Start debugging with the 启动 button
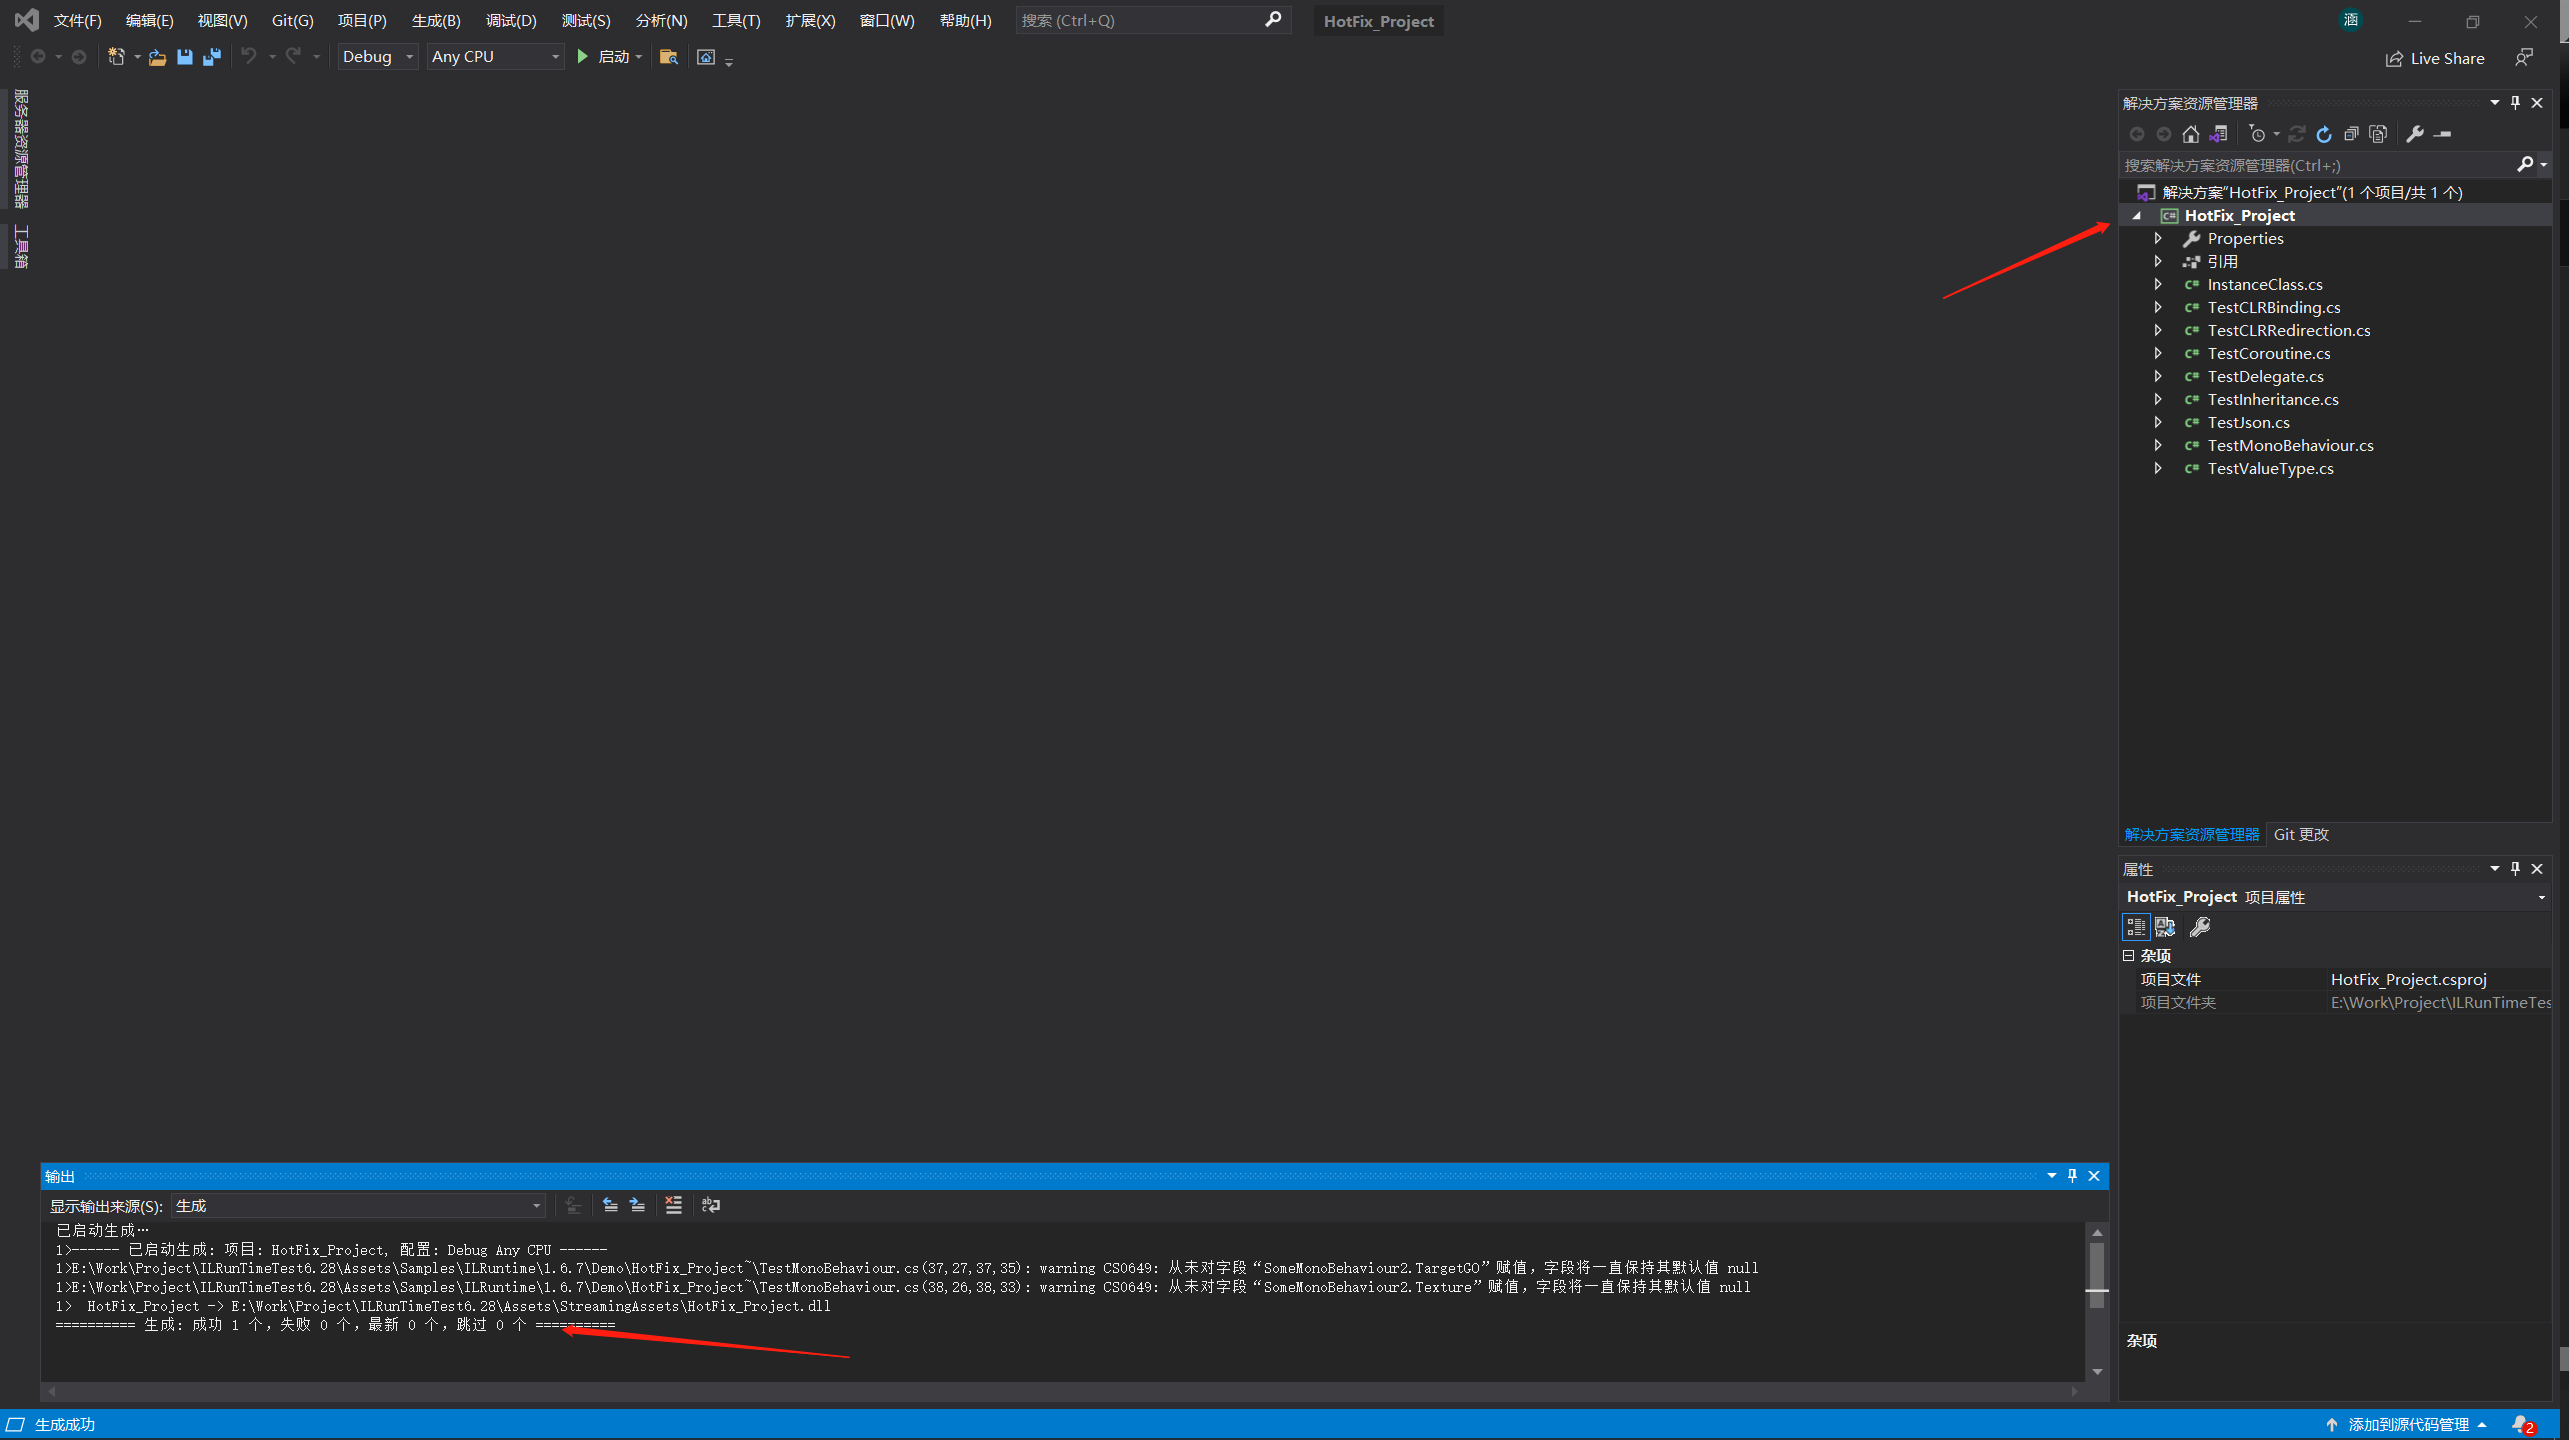 point(609,57)
